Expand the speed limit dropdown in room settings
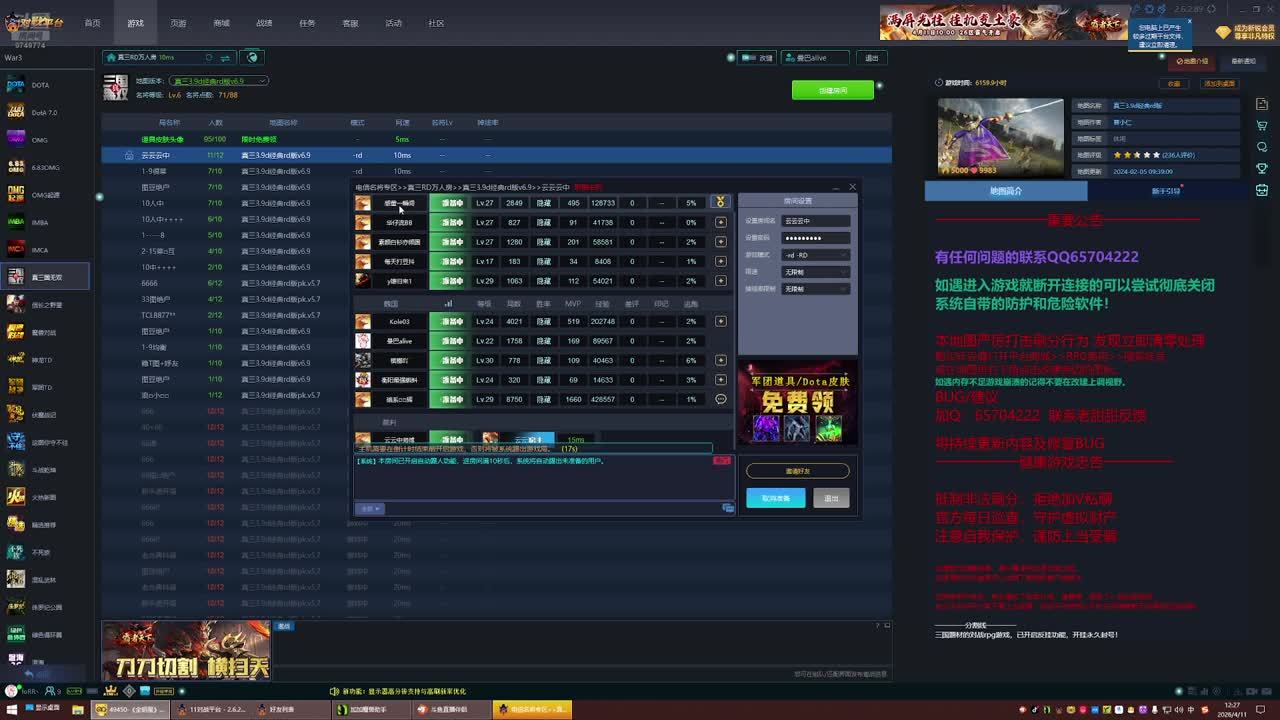The height and width of the screenshot is (720, 1280). (x=815, y=272)
